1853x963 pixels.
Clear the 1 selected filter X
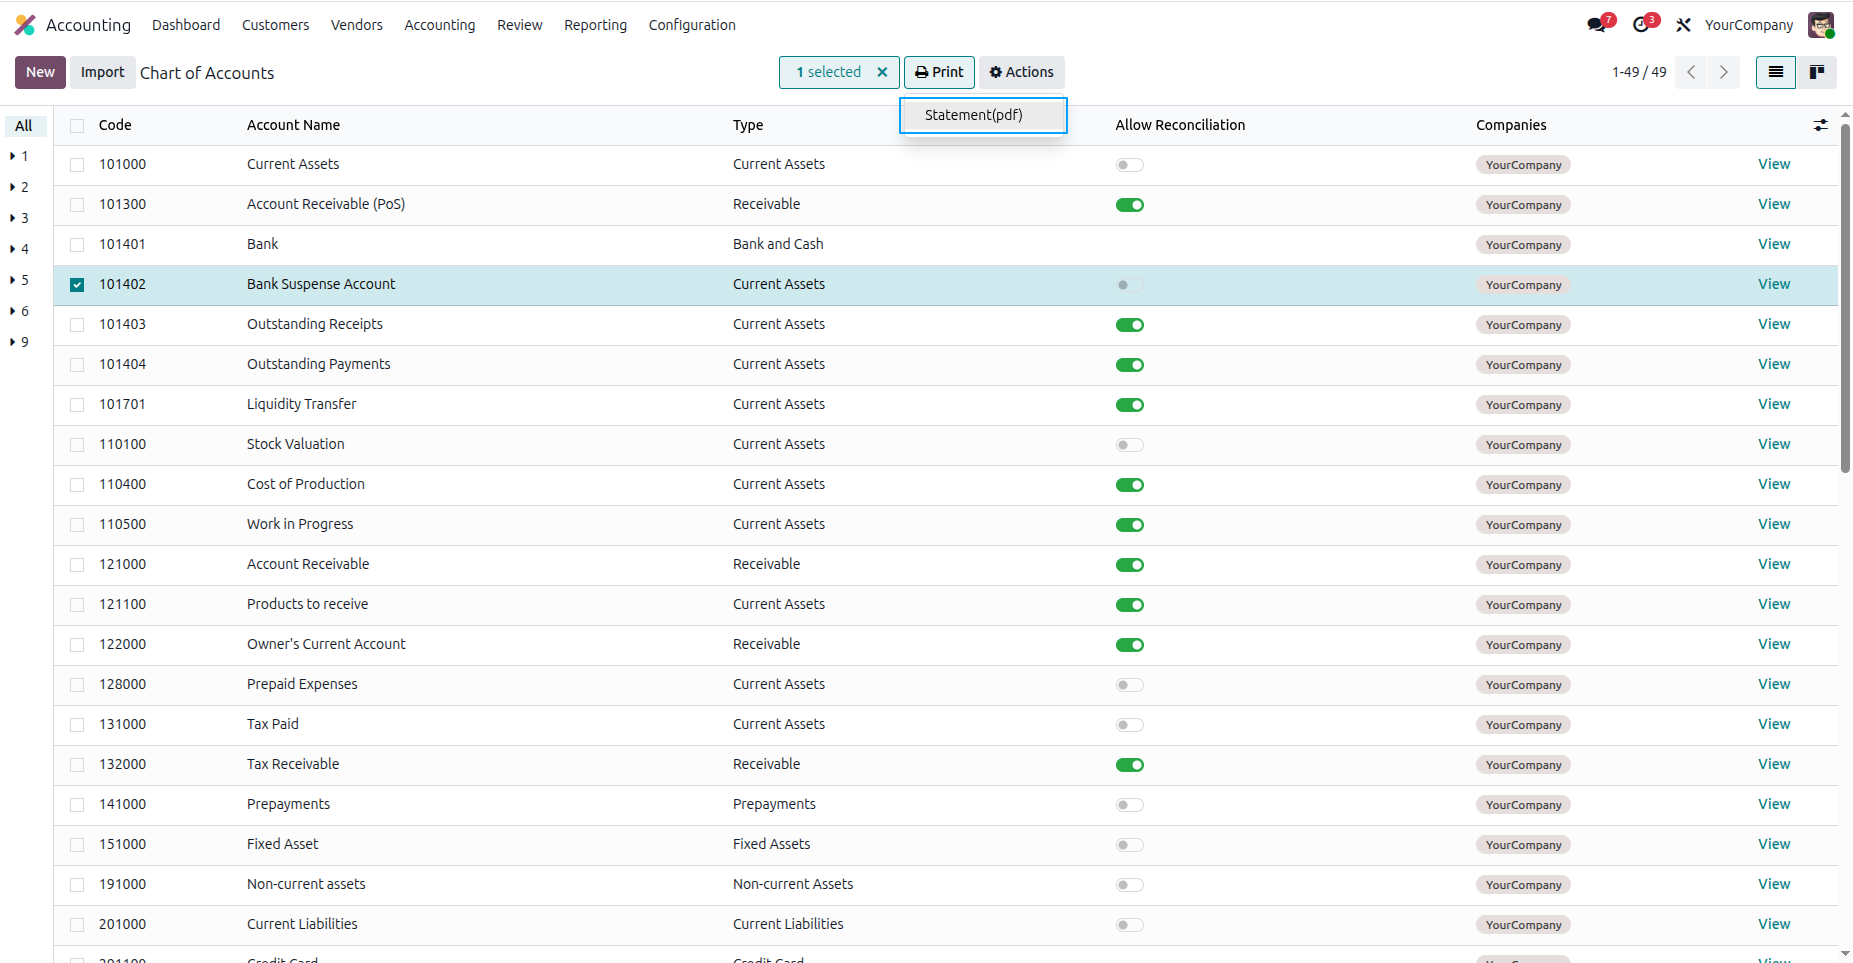pos(882,72)
